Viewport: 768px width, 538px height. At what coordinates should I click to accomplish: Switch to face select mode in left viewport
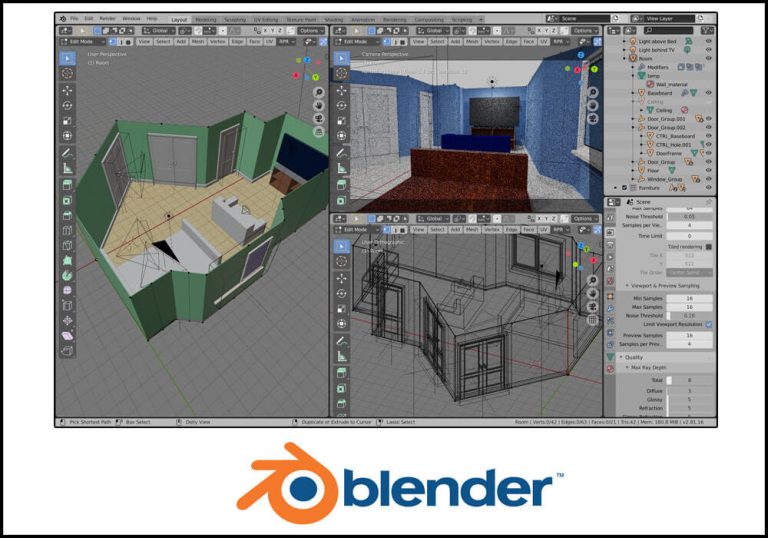coord(129,42)
